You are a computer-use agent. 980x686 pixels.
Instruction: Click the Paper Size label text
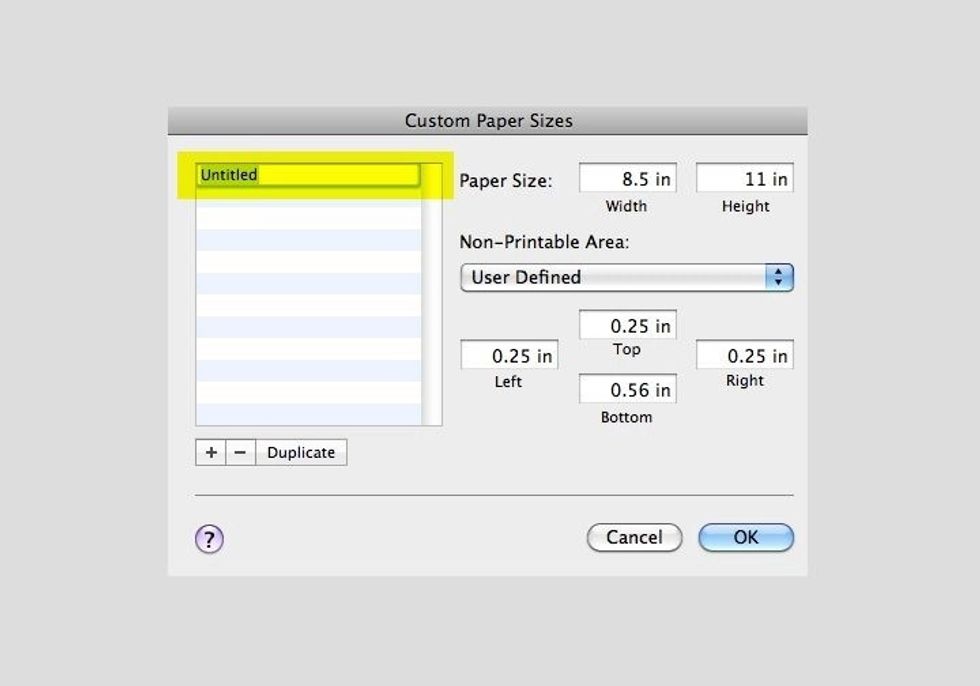click(505, 182)
